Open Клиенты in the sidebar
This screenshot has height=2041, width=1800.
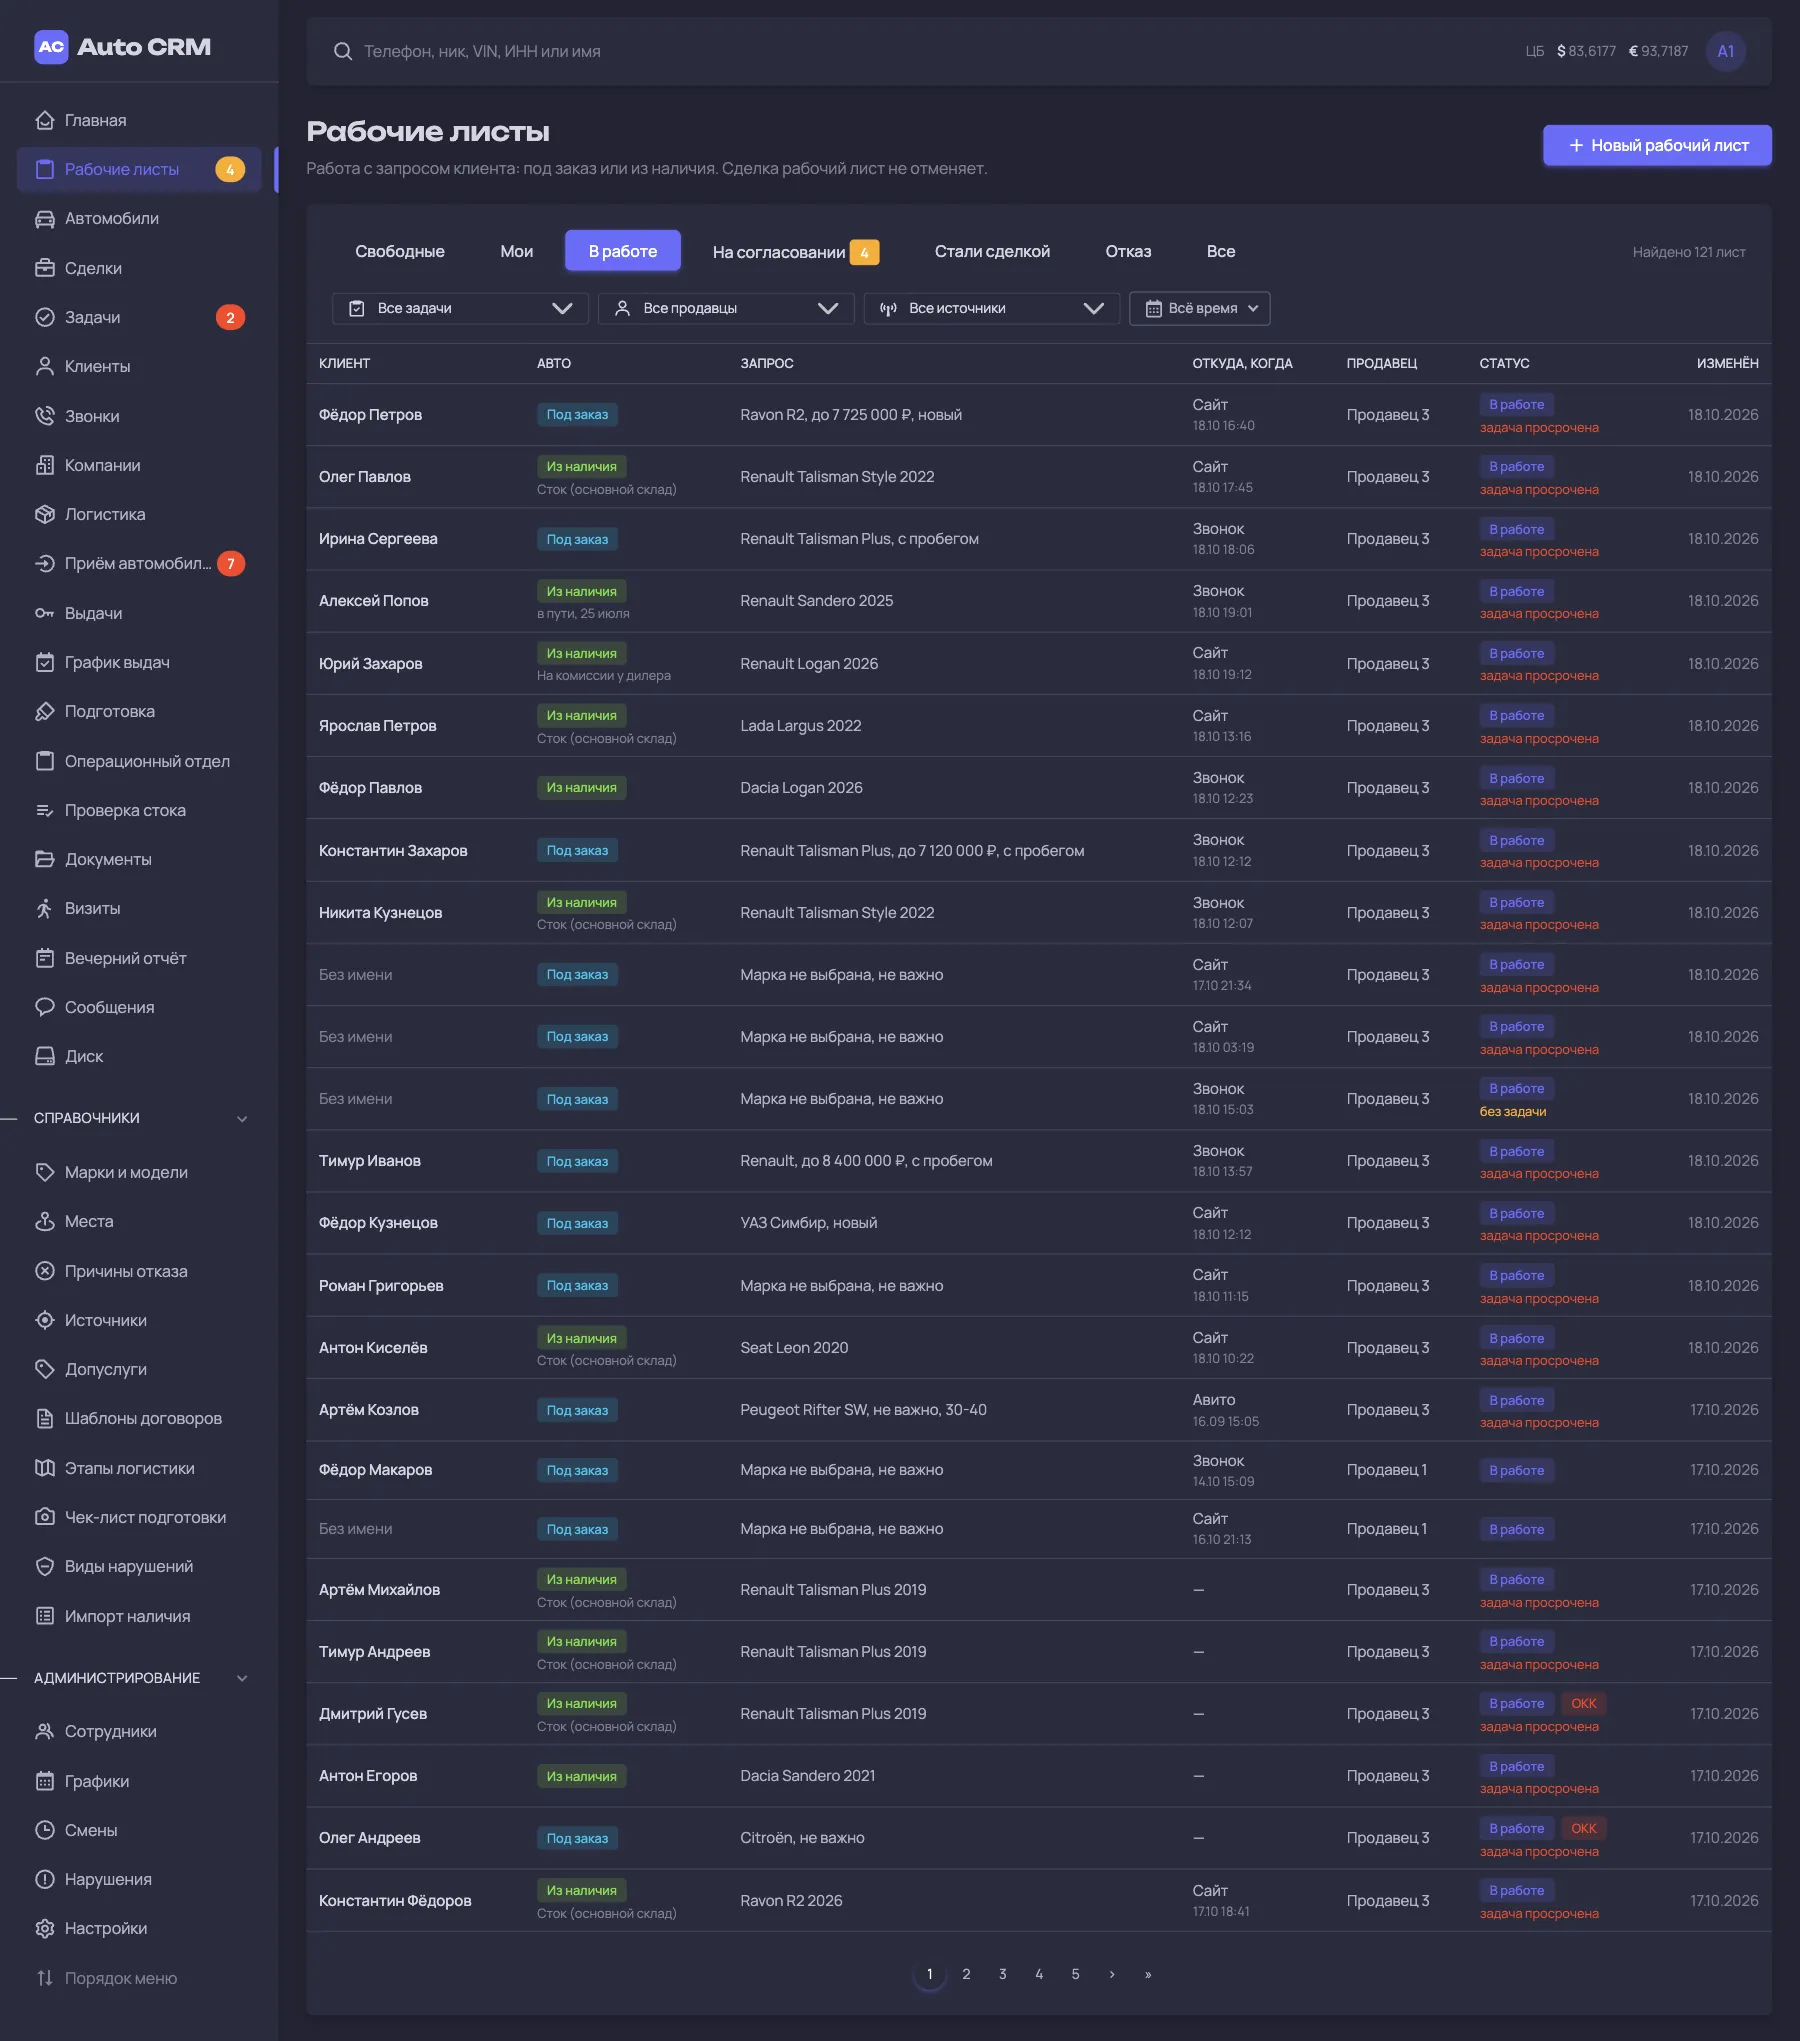[x=139, y=366]
